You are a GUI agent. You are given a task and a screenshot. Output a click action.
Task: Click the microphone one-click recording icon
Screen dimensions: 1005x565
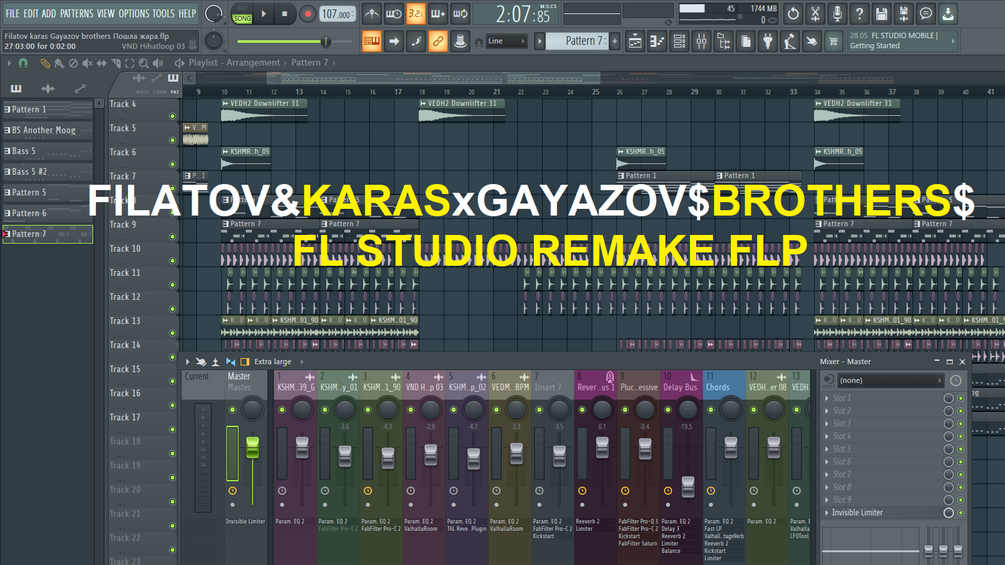coord(837,13)
